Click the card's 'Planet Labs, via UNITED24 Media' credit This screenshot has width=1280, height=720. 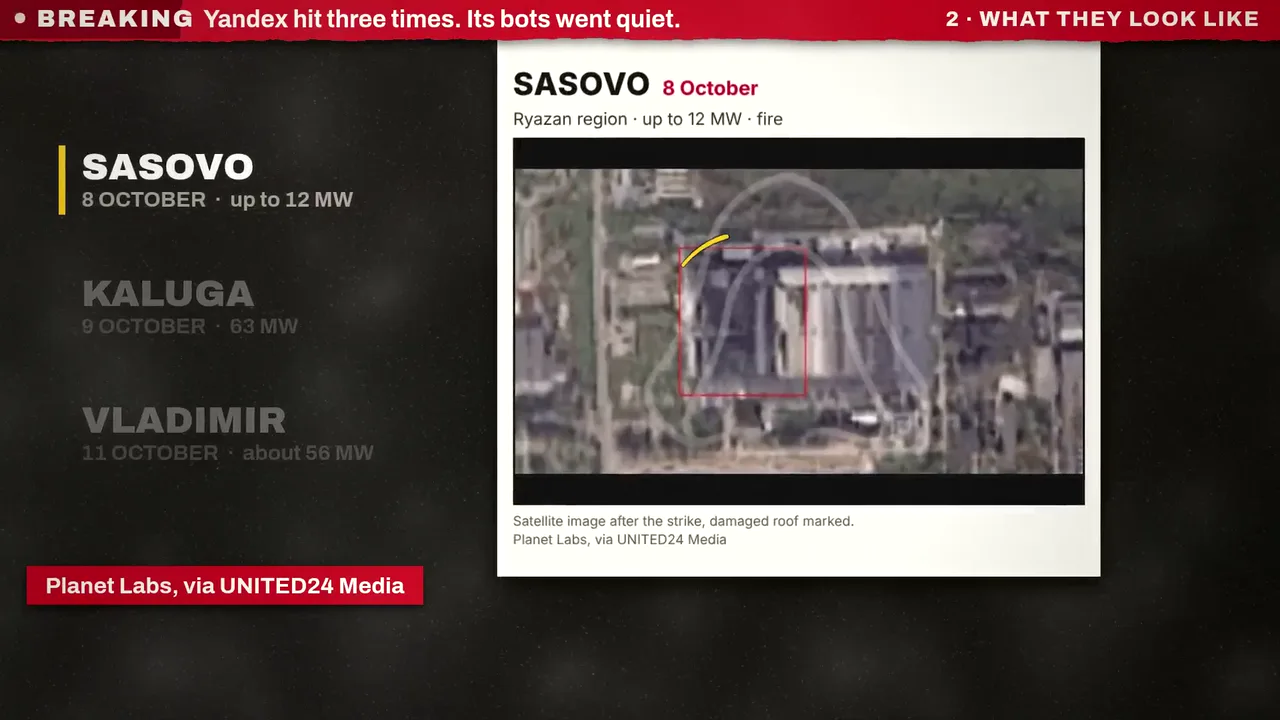coord(620,540)
